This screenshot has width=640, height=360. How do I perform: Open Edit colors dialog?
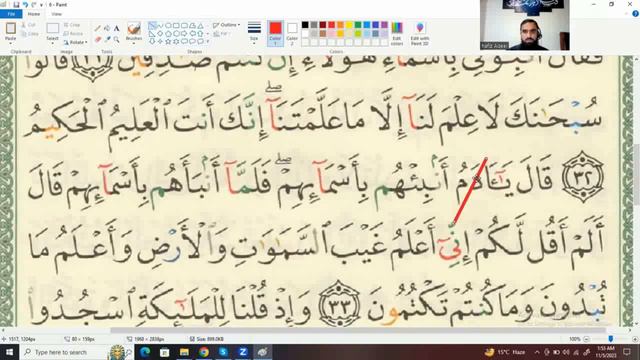coord(397,33)
